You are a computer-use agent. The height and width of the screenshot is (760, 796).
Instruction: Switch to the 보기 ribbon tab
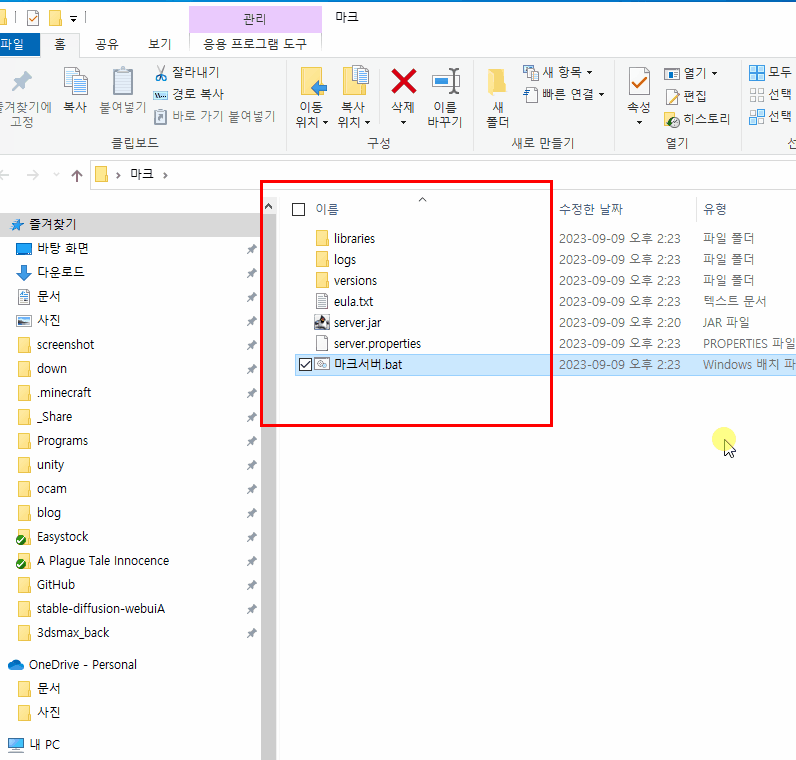[x=159, y=45]
